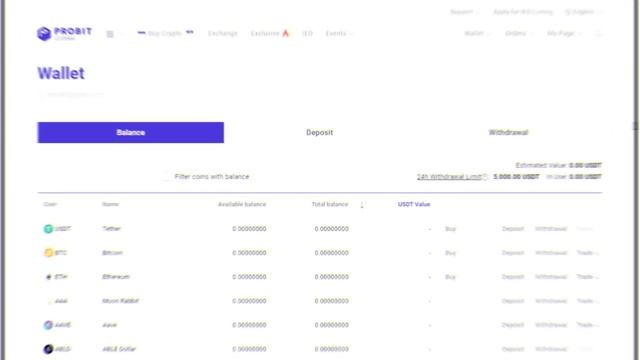Open the hamburger menu icon beside the logo
The height and width of the screenshot is (360, 640).
point(110,34)
